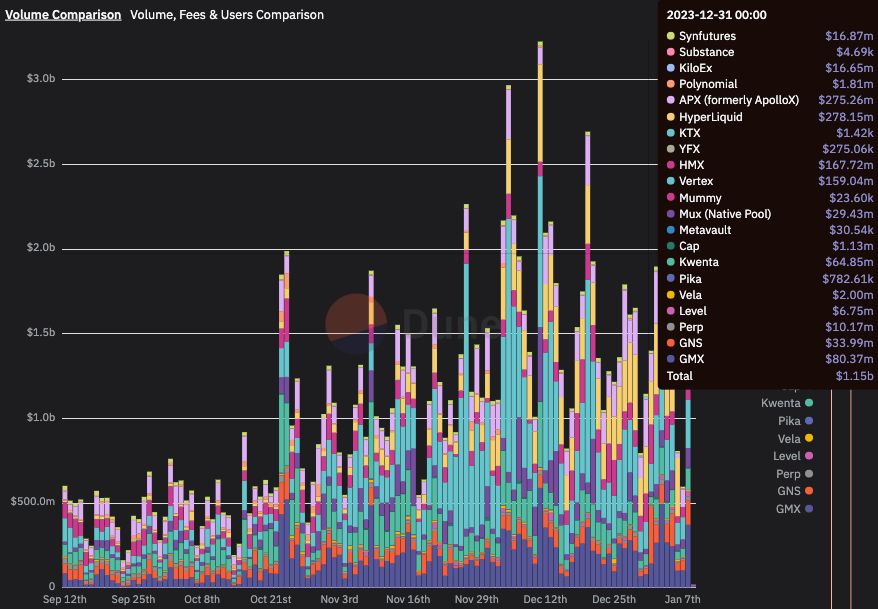Click the APX (formerly ApolloX) color dot
This screenshot has width=878, height=609.
(670, 100)
